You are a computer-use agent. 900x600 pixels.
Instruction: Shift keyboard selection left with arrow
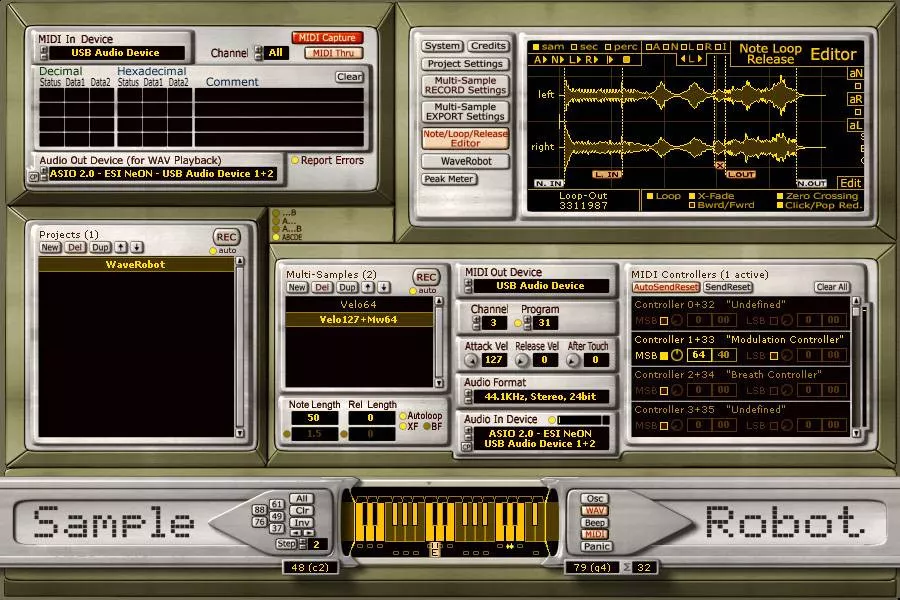click(296, 533)
